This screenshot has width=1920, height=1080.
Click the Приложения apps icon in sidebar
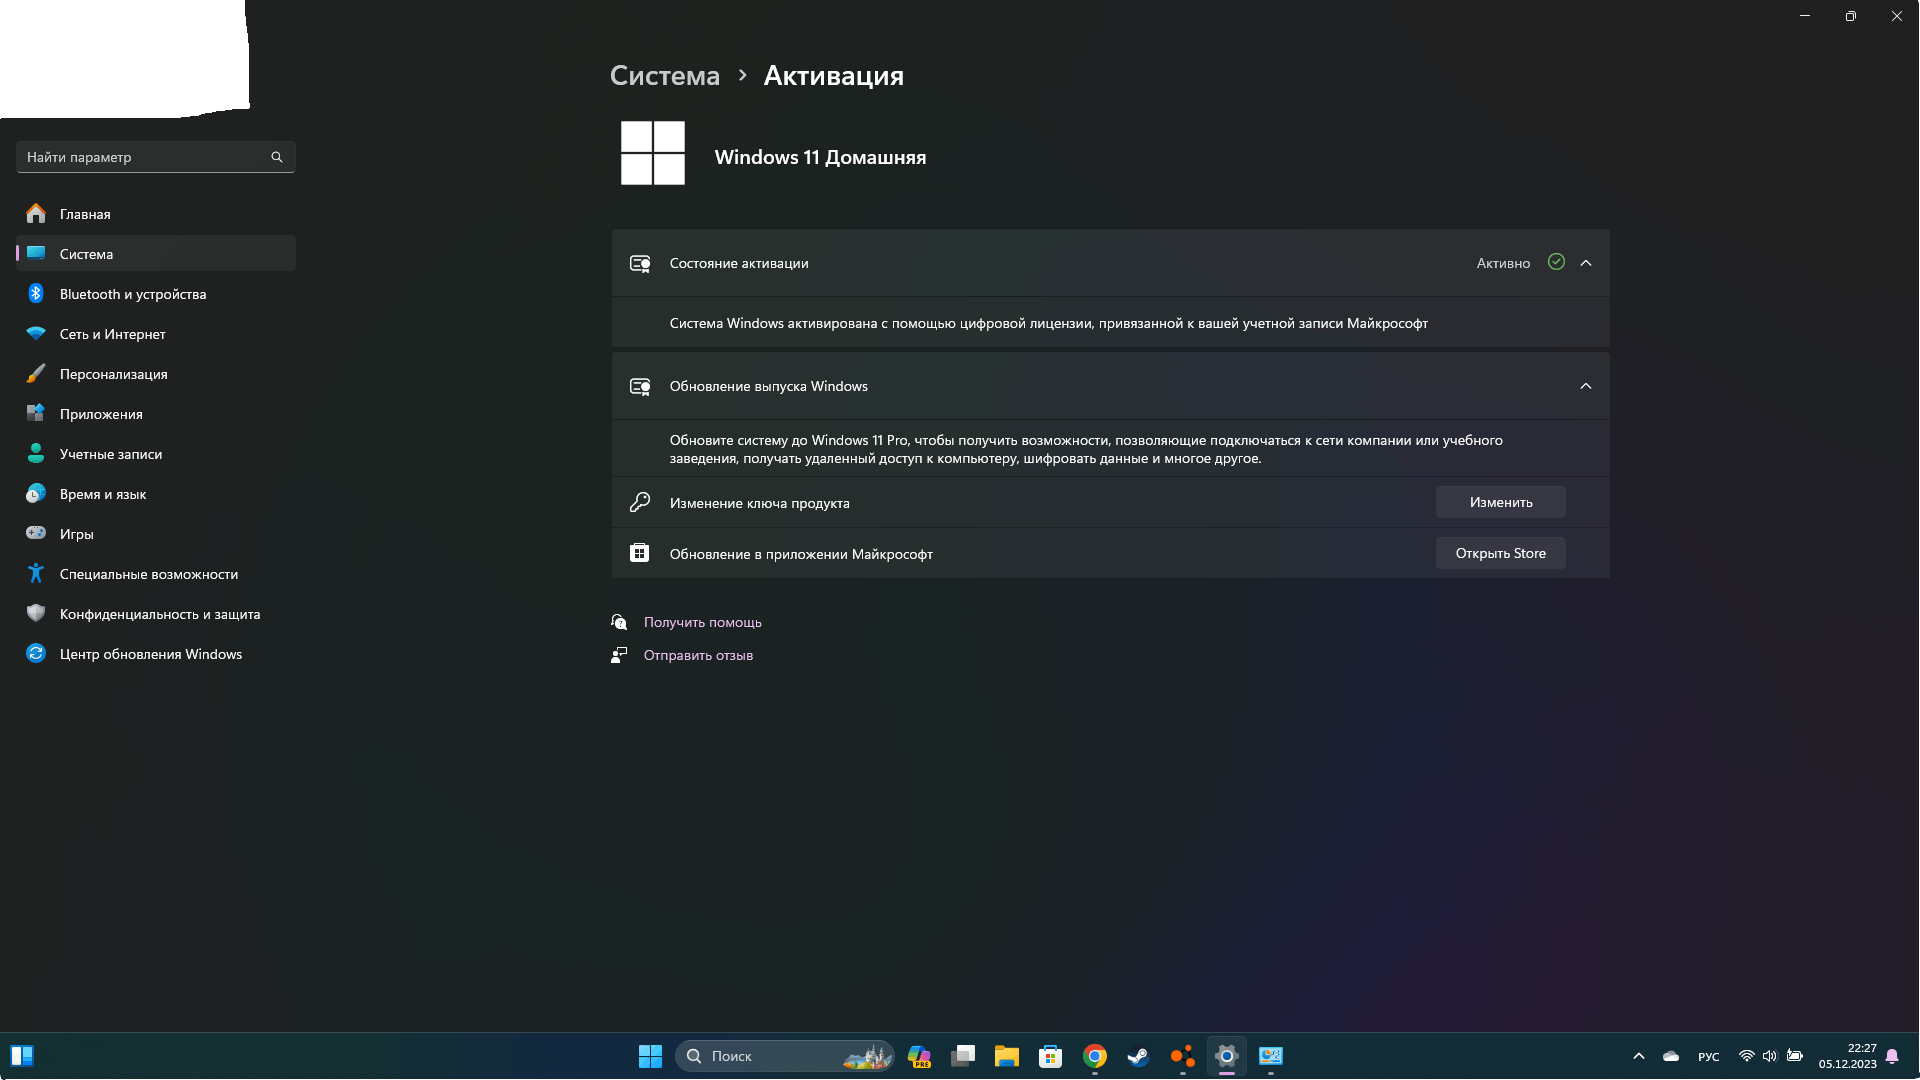[36, 413]
